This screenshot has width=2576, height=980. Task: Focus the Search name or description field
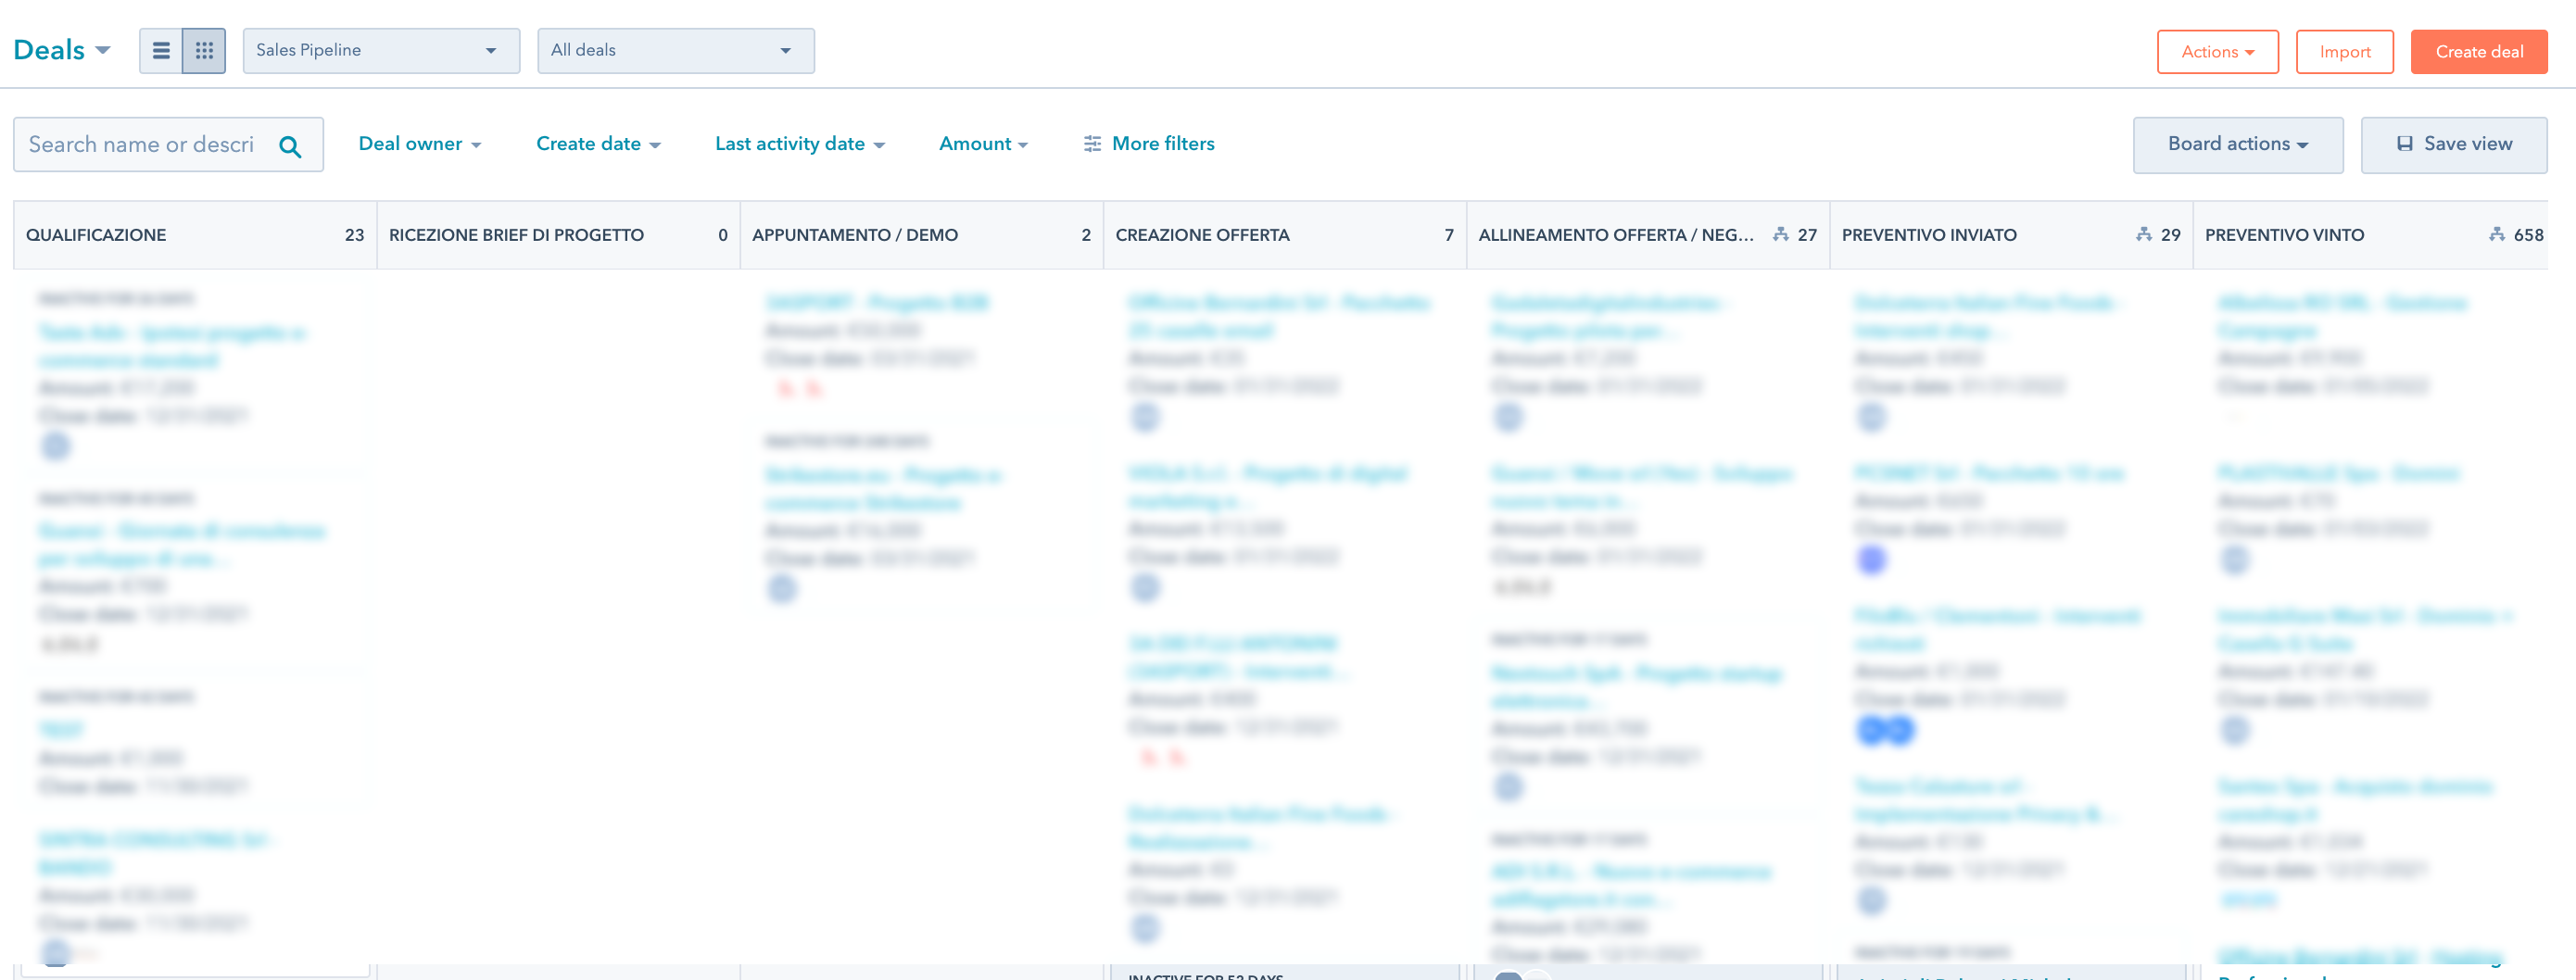(x=168, y=145)
